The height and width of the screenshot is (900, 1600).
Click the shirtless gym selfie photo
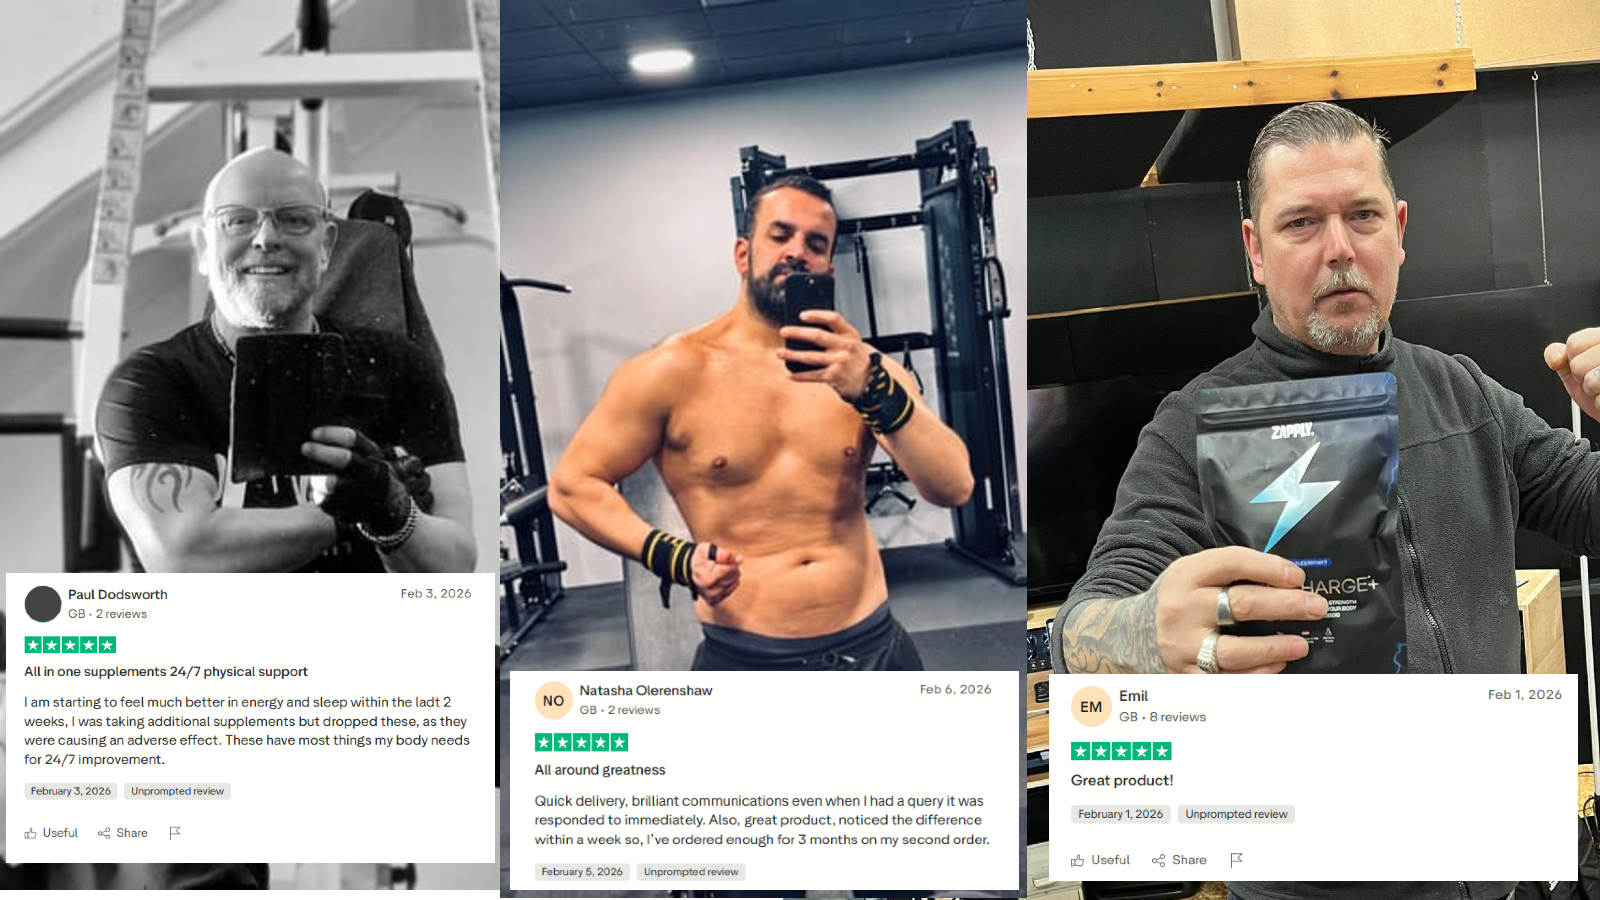[x=763, y=335]
